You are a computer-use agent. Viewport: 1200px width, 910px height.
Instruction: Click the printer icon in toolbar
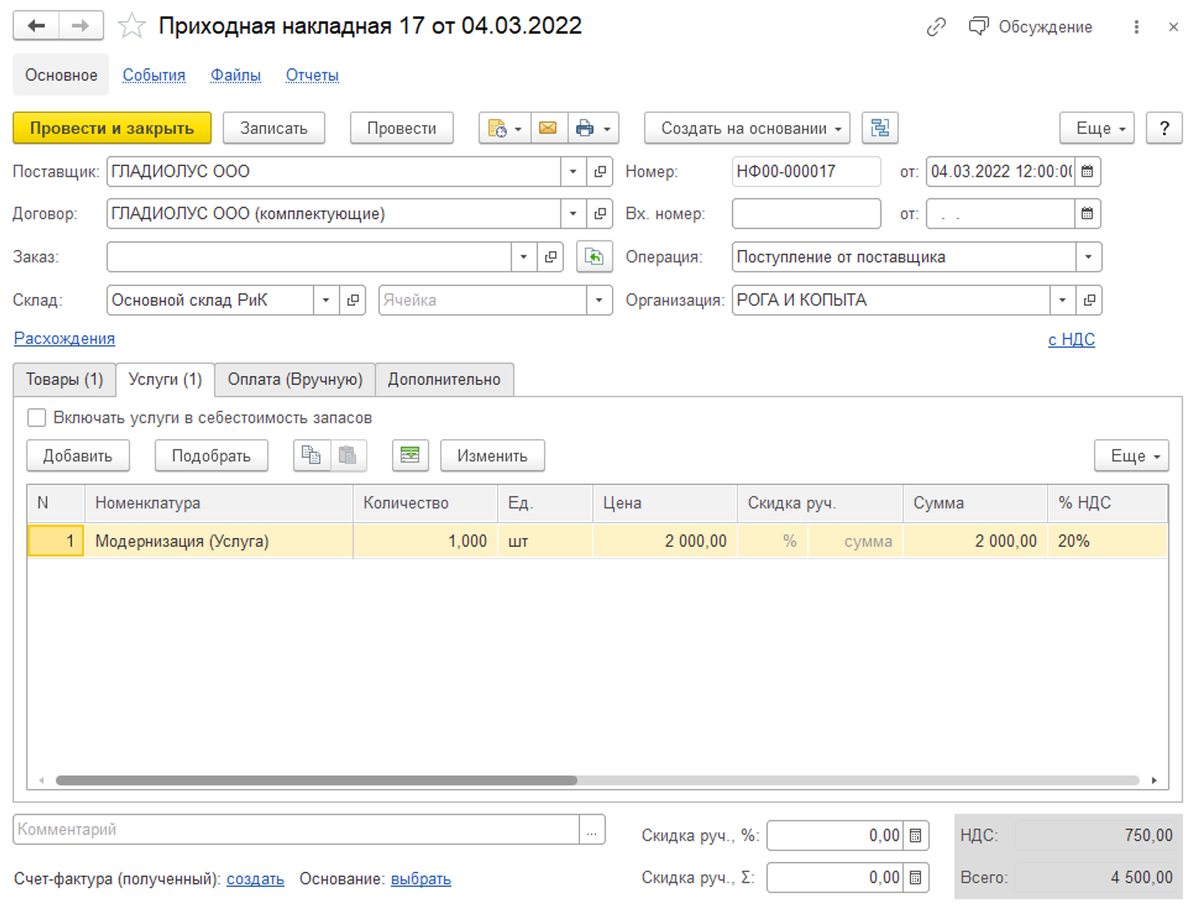pyautogui.click(x=585, y=128)
